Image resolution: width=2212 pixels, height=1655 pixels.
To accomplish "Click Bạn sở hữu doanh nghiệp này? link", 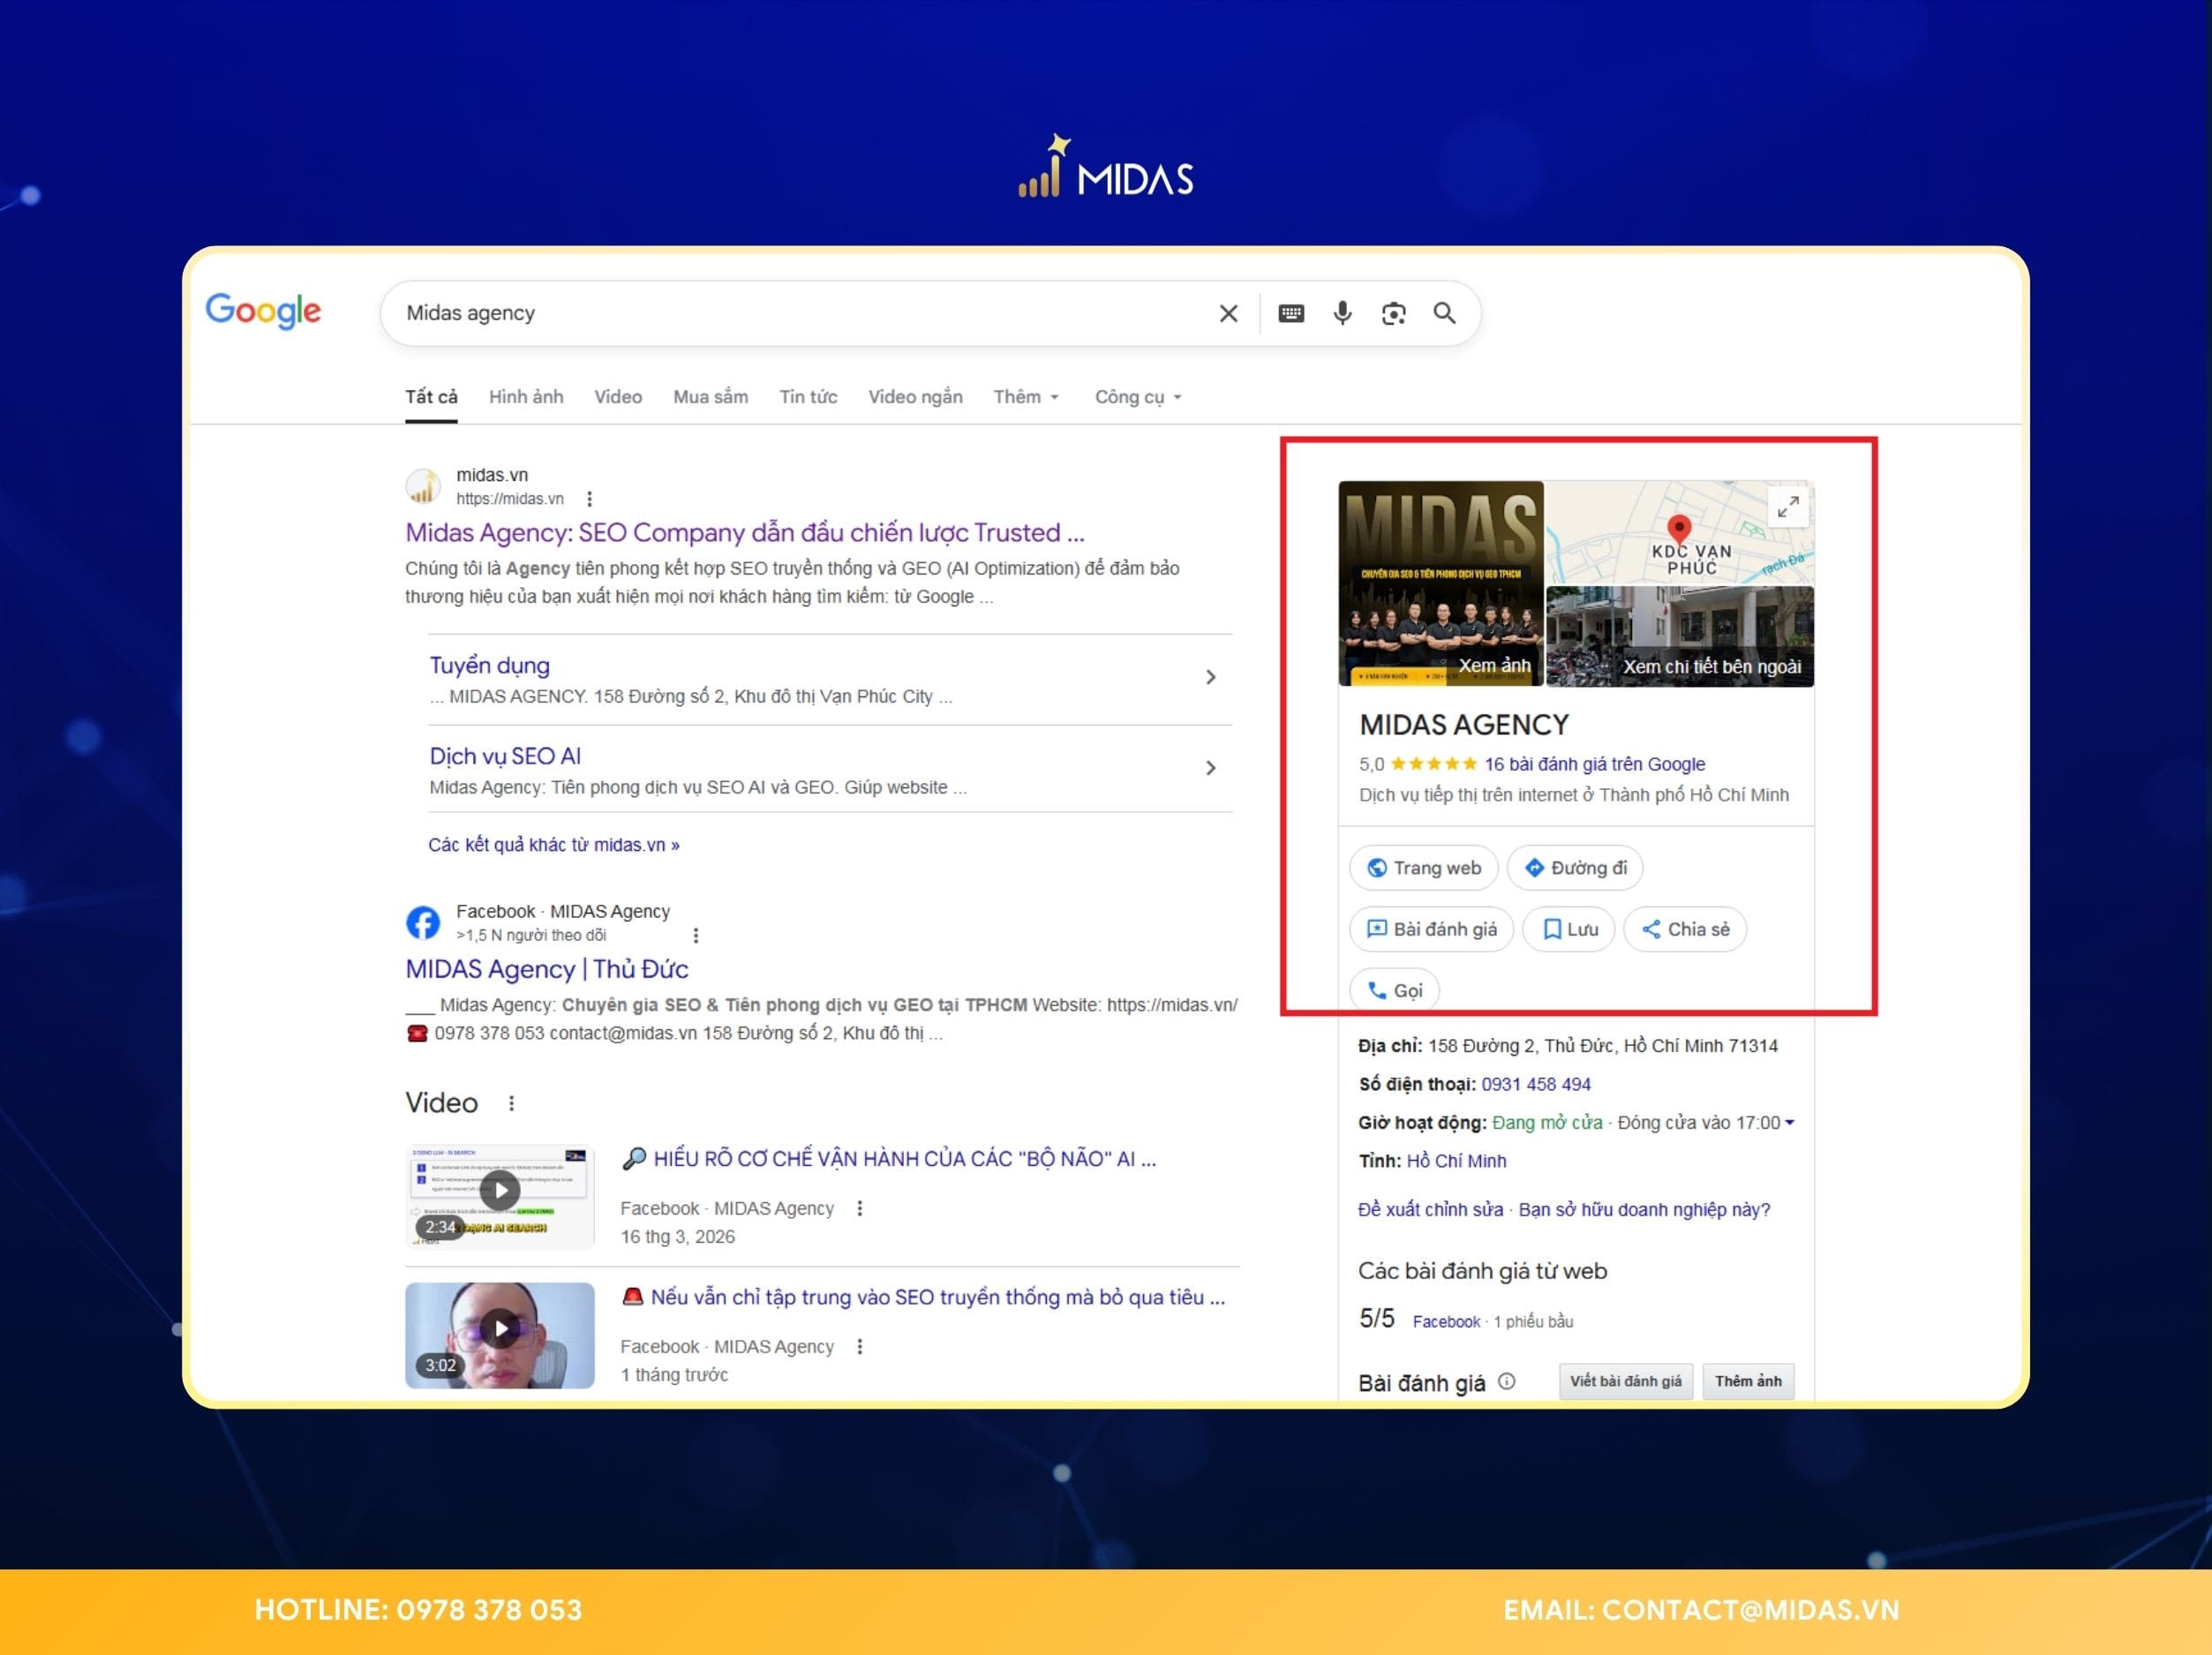I will pyautogui.click(x=1644, y=1210).
